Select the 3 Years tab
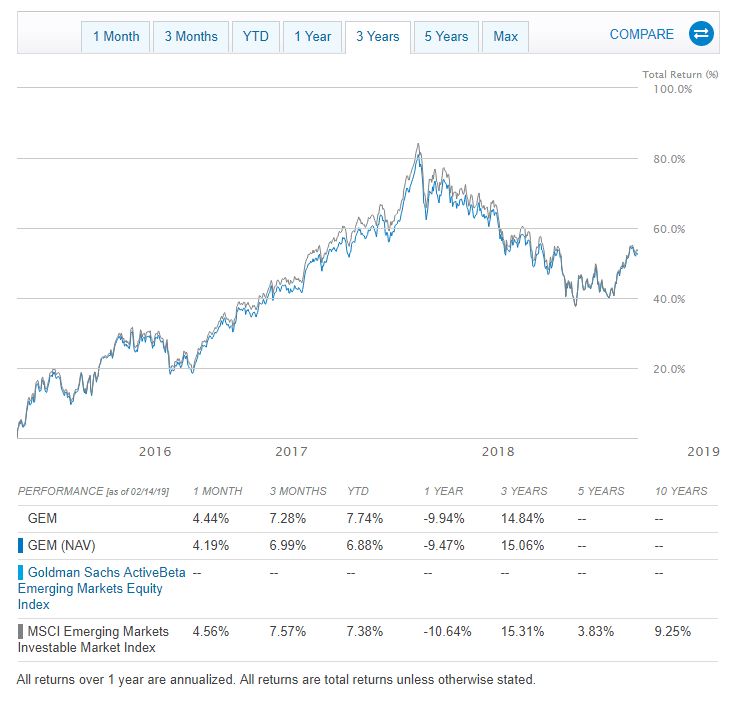Screen dimensions: 747x701 (378, 37)
